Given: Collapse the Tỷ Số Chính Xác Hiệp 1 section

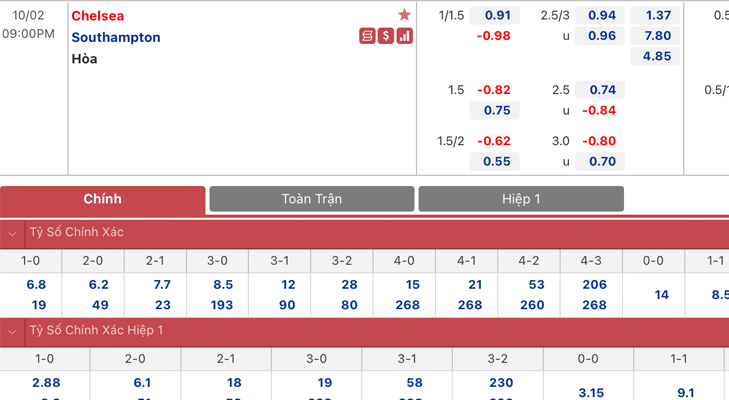Looking at the screenshot, I should 13,332.
